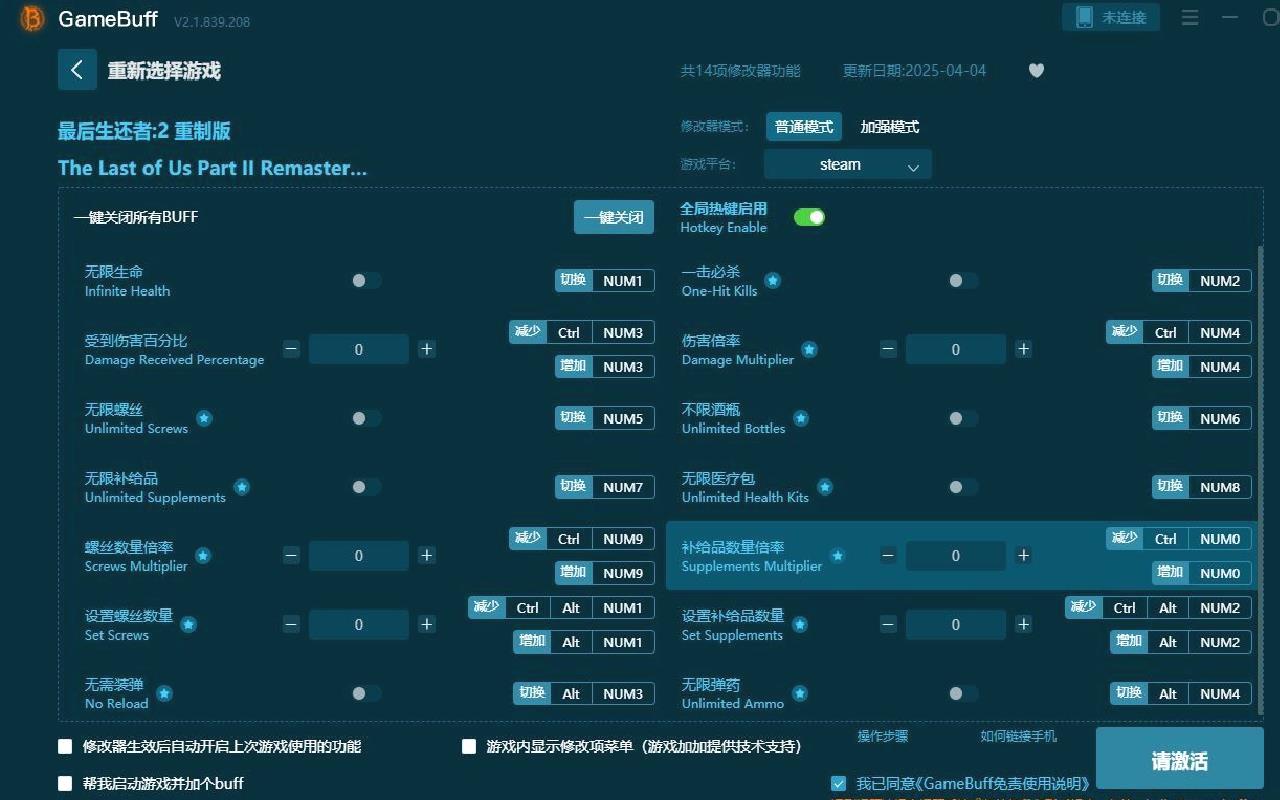The height and width of the screenshot is (800, 1280).
Task: Uncheck GameBuff disclaimer agreement checkbox
Action: (x=838, y=783)
